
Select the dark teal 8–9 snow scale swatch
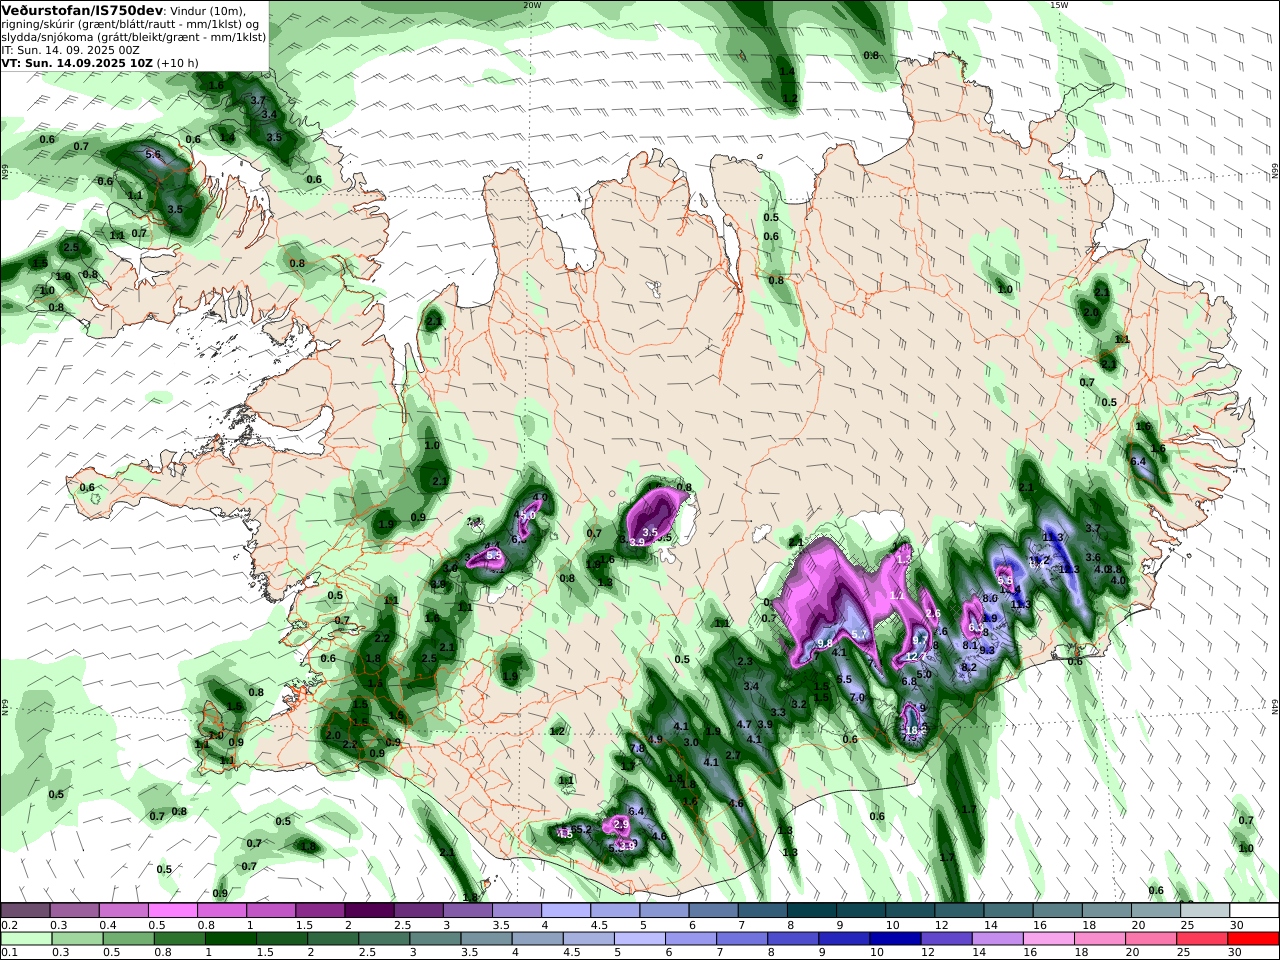(x=811, y=910)
